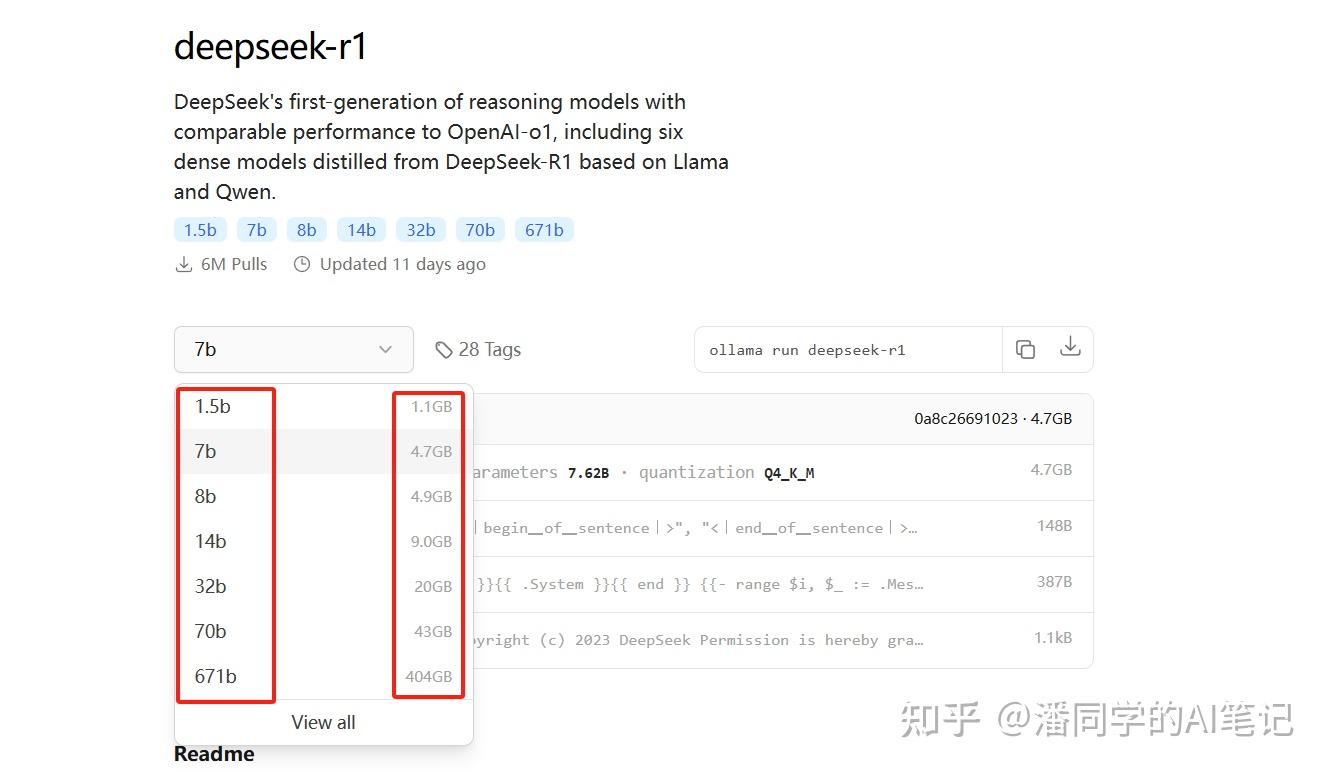The width and height of the screenshot is (1327, 772).
Task: Click the 671b blue tag badge
Action: (544, 230)
